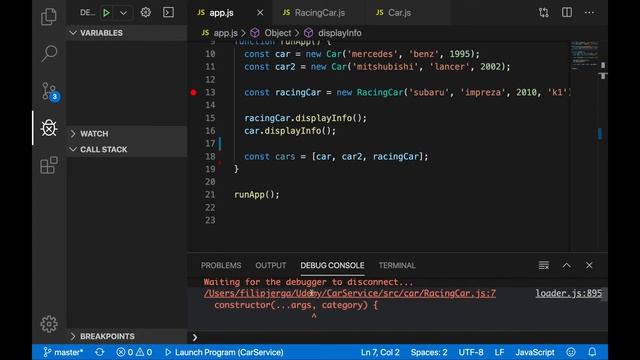Screen dimensions: 640x360
Task: Open launch.json with gear icon
Action: [x=146, y=12]
